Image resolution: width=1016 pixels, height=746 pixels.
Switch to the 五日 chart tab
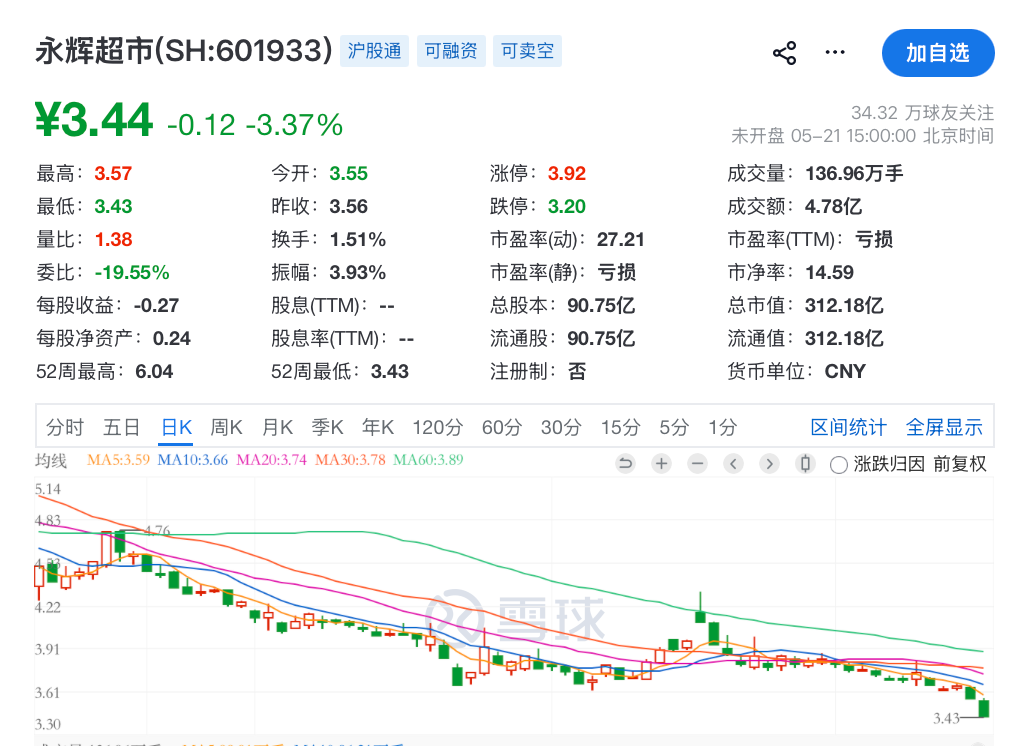[x=122, y=427]
